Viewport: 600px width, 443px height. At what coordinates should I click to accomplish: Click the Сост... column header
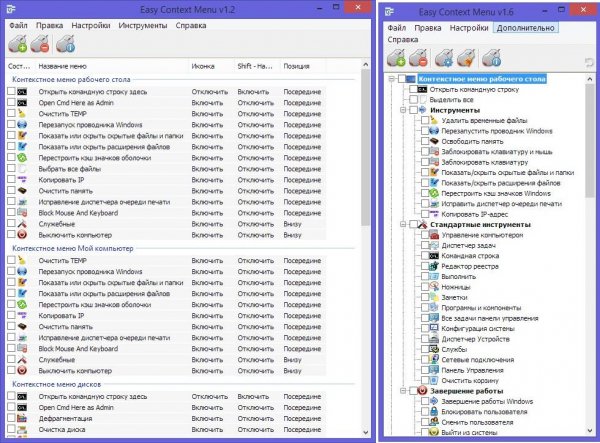coord(20,66)
